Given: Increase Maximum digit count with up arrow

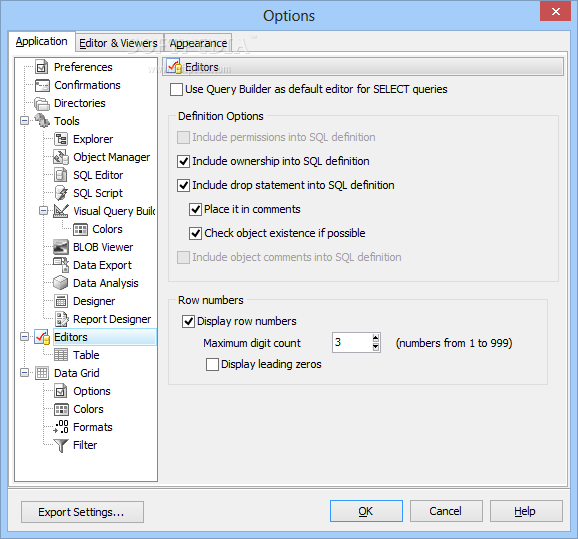Looking at the screenshot, I should click(x=376, y=338).
